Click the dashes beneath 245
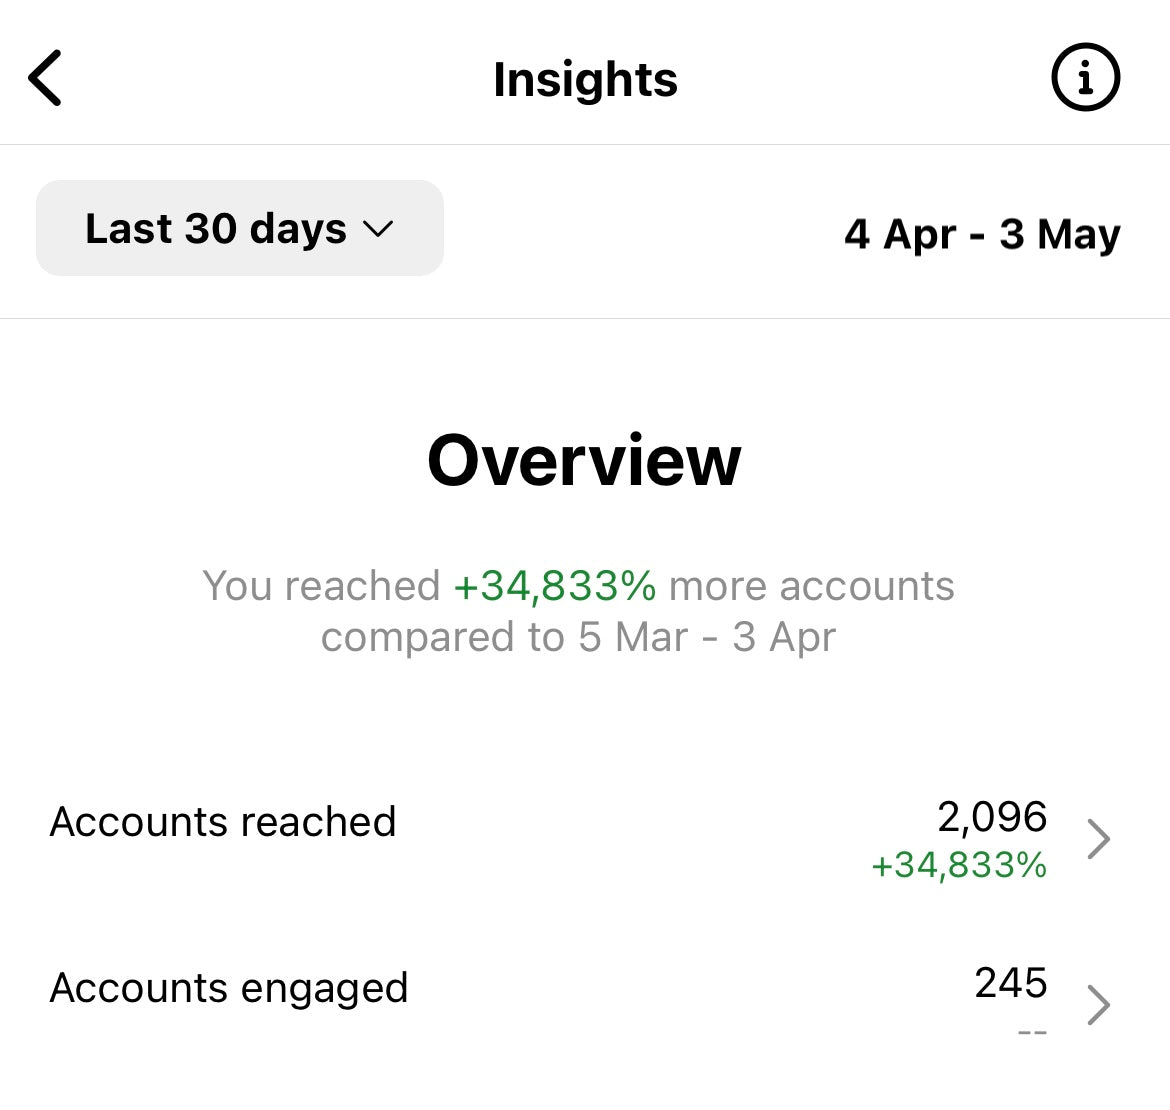Screen dimensions: 1170x1110 point(1033,1033)
